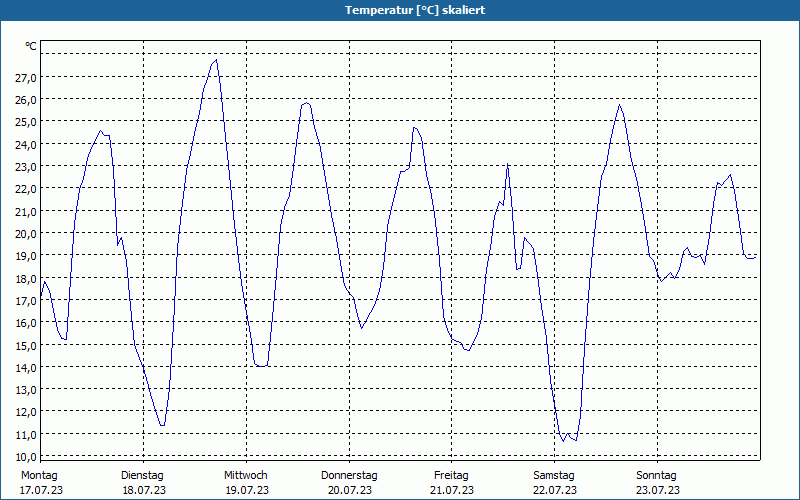Click the 20,0 axis value
Viewport: 800px width, 500px height.
26,234
